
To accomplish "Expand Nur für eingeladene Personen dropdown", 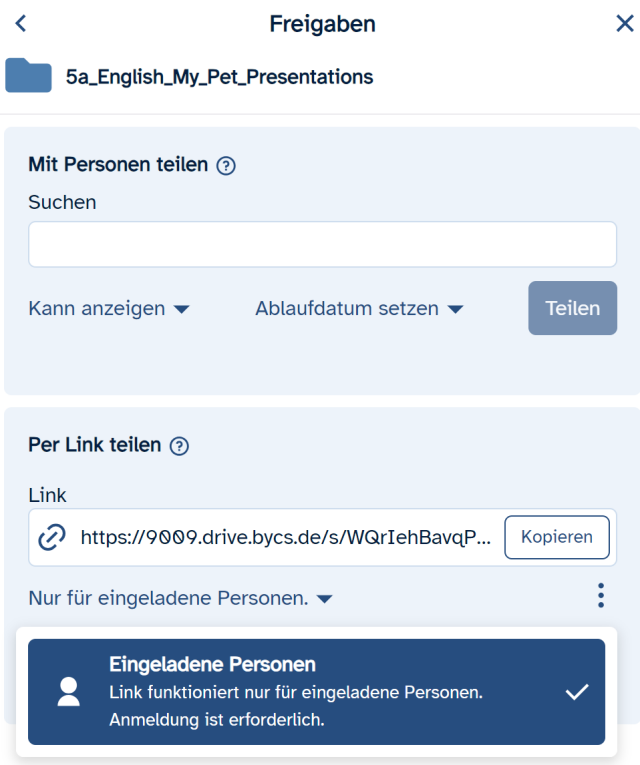I will pos(180,599).
